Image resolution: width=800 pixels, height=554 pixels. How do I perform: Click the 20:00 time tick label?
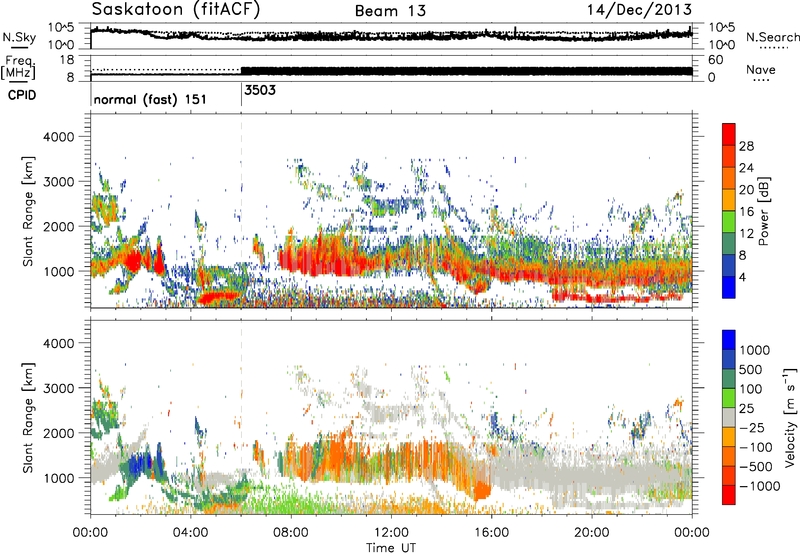591,533
